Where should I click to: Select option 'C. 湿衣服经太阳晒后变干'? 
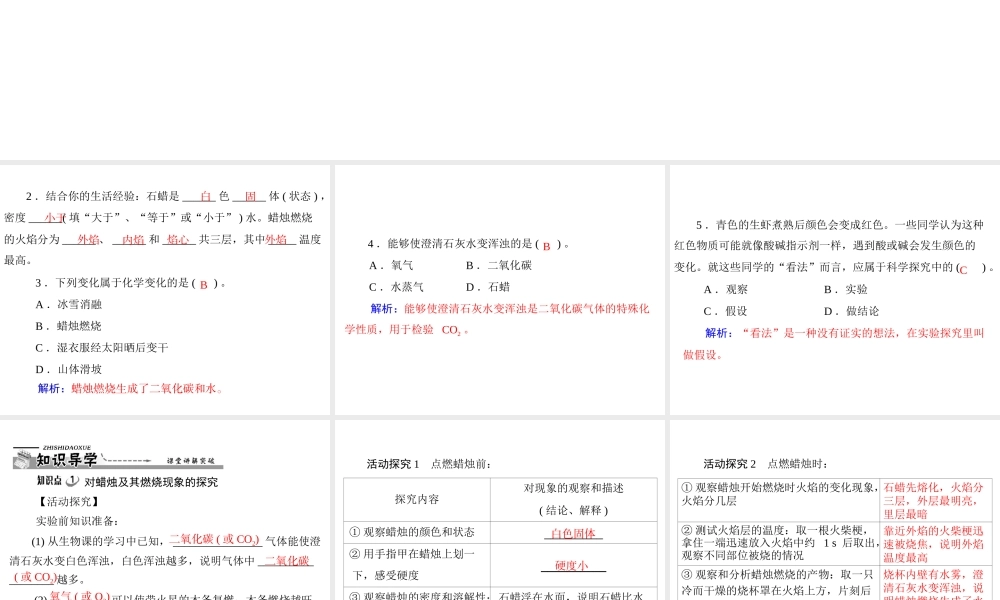102,348
